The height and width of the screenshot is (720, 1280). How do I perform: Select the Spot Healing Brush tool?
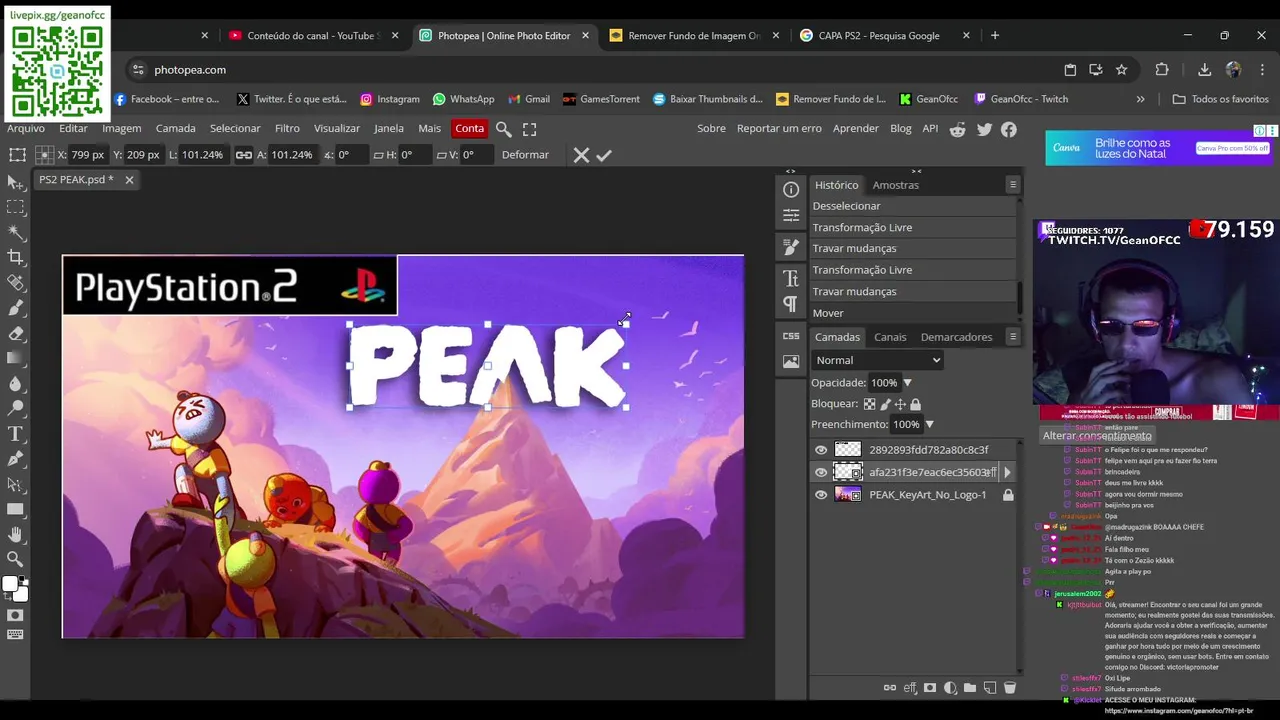(x=16, y=283)
